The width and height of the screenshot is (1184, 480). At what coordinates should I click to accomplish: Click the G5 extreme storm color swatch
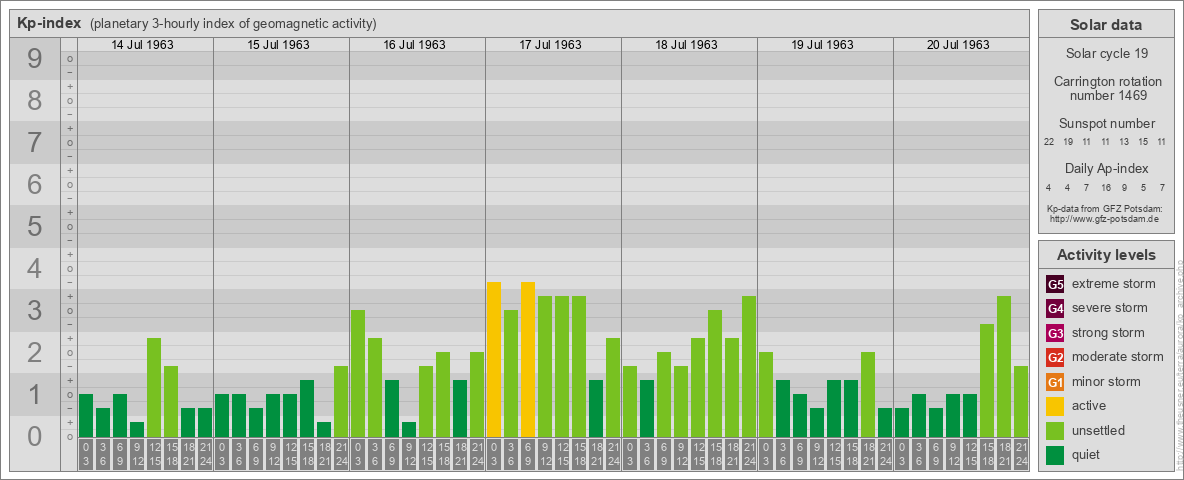(x=1055, y=284)
